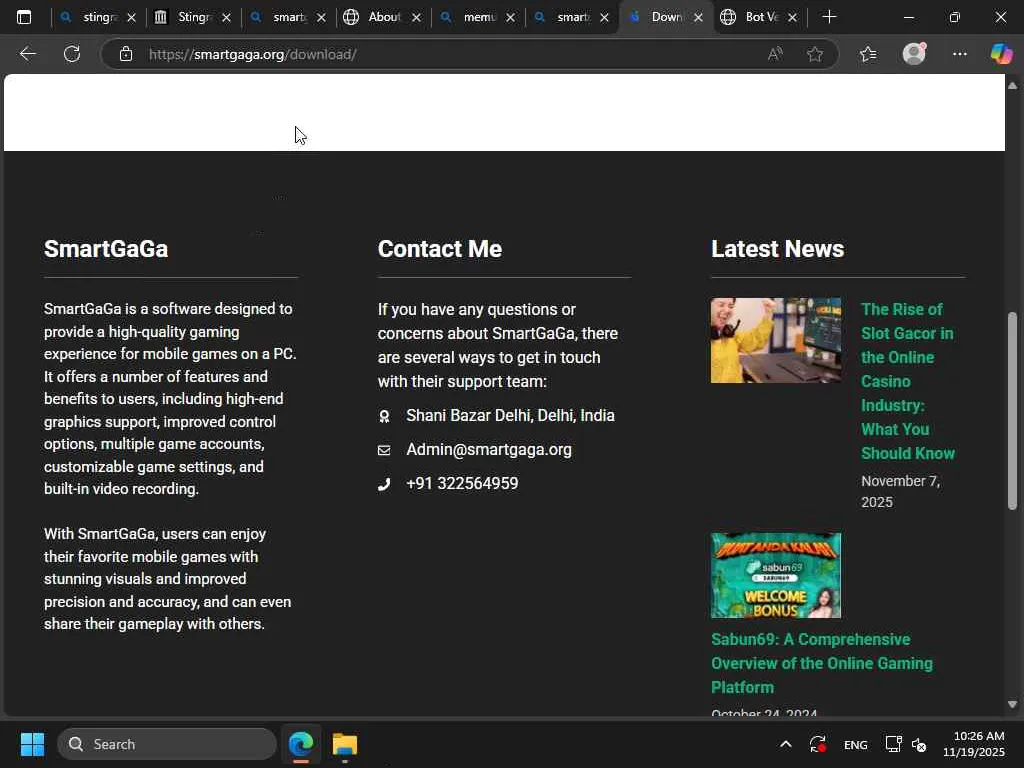
Task: Open the tab actions menu icon
Action: [24, 17]
